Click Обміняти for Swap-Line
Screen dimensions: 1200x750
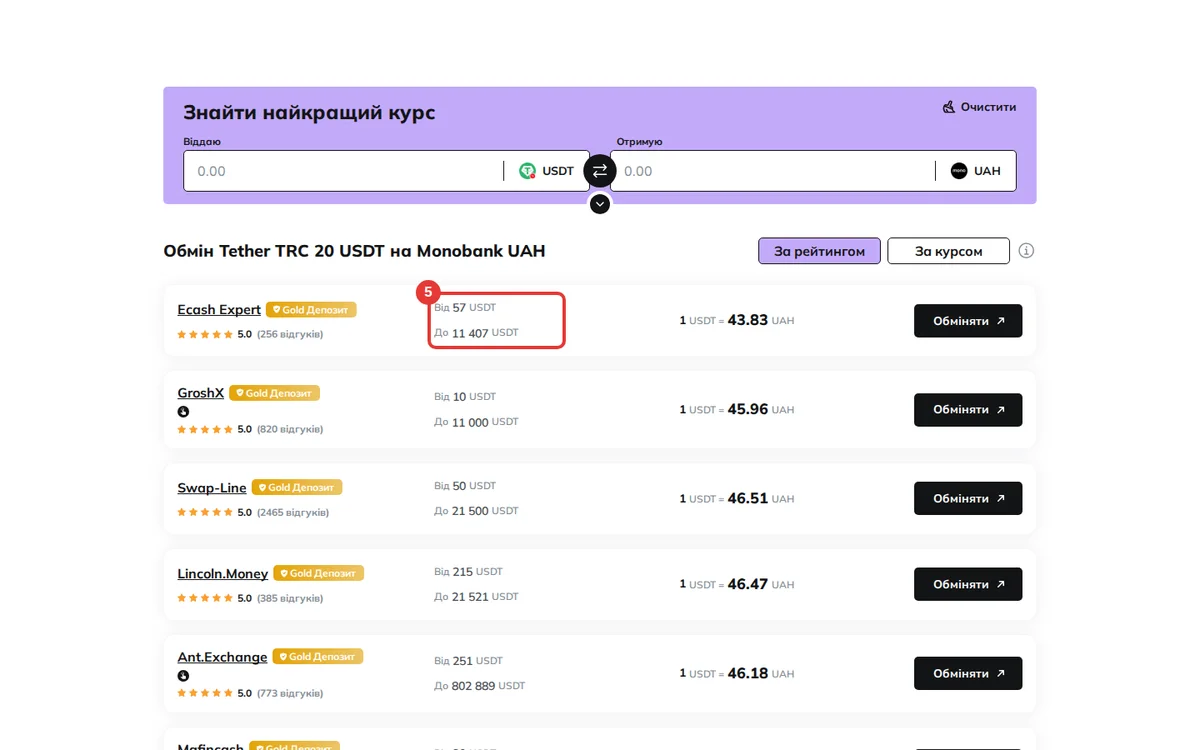pyautogui.click(x=968, y=498)
